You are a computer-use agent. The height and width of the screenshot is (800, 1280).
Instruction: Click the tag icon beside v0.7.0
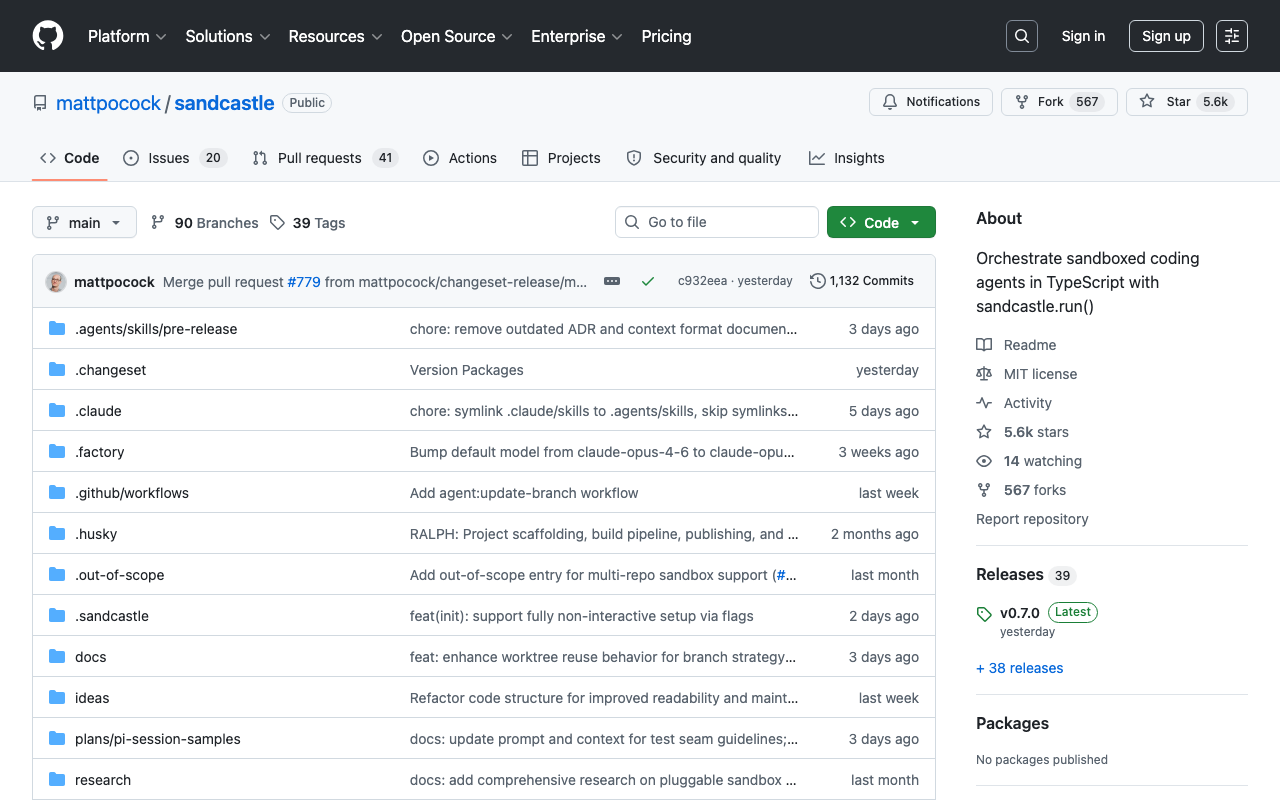(x=984, y=613)
